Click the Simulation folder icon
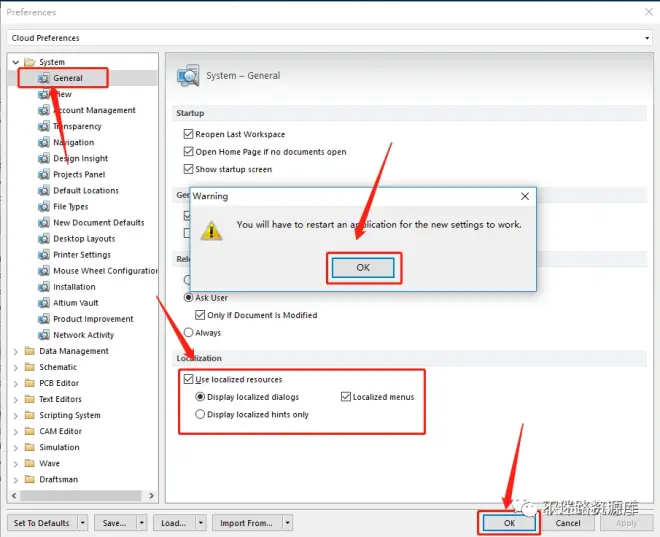 29,447
